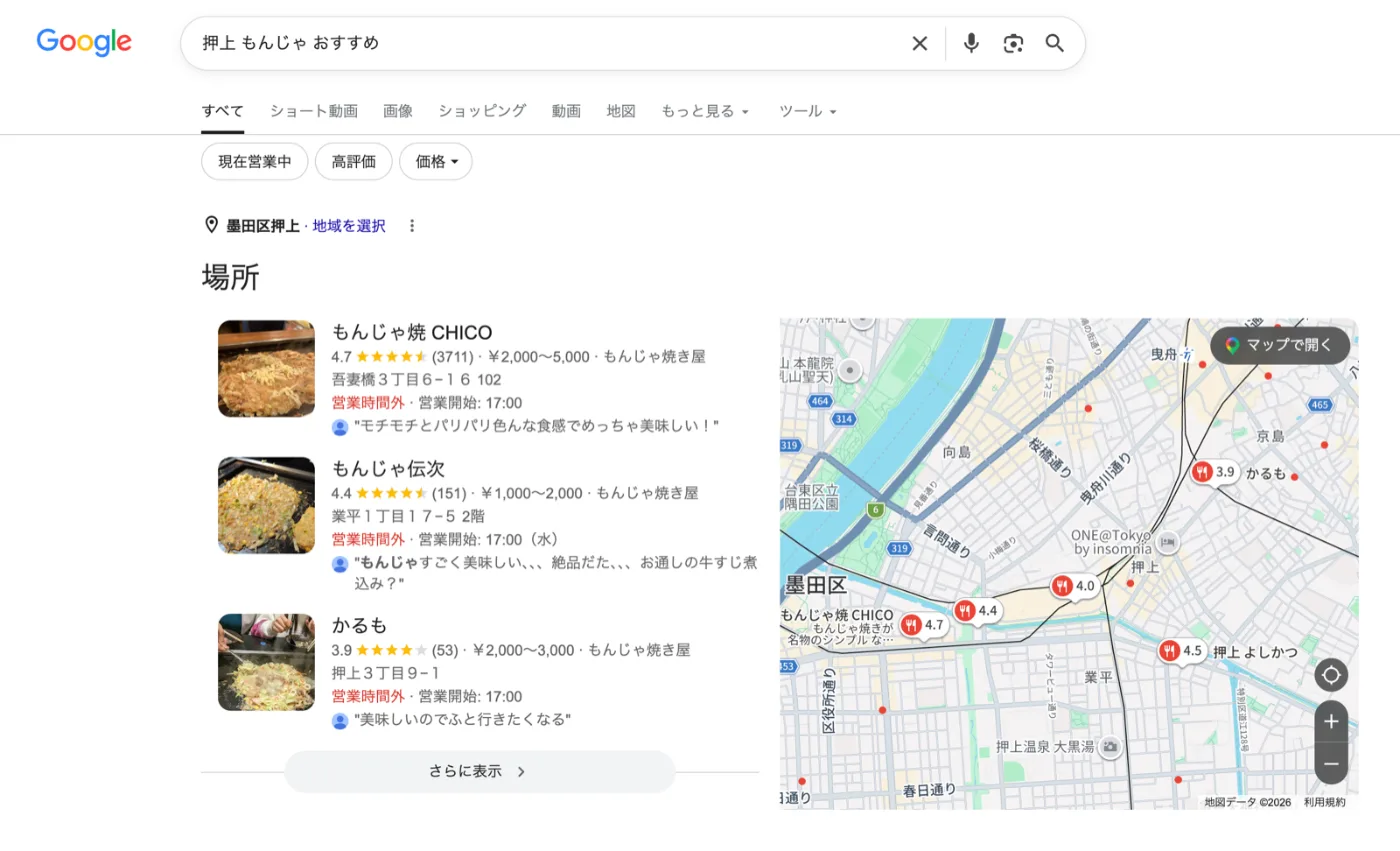Switch to 動画 tab

(566, 111)
